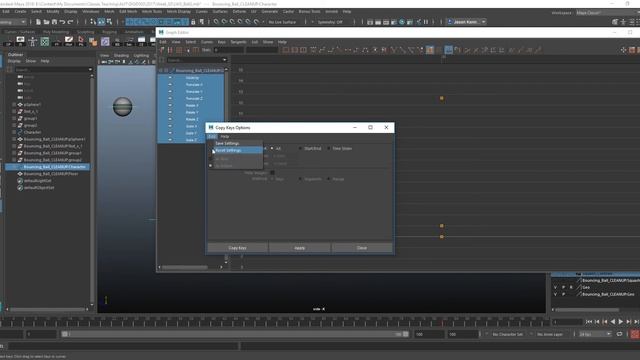Screen dimensions: 640x360
Task: Open the playback speed fps dropdown
Action: coord(595,334)
